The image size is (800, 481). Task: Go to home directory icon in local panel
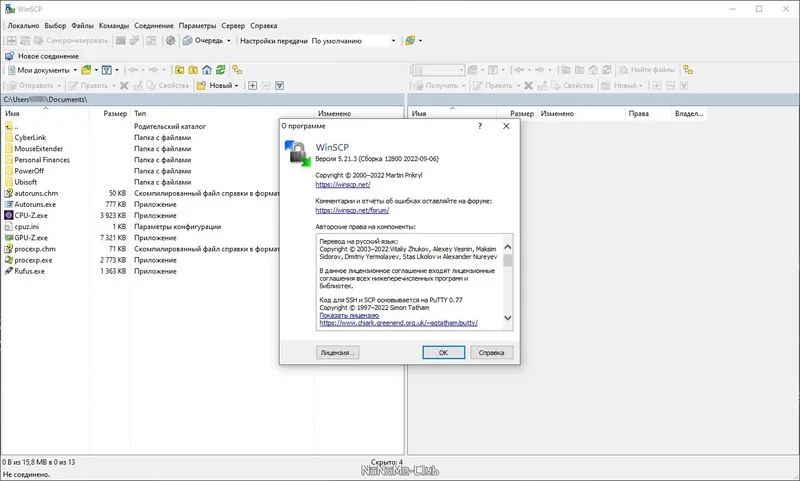[207, 70]
